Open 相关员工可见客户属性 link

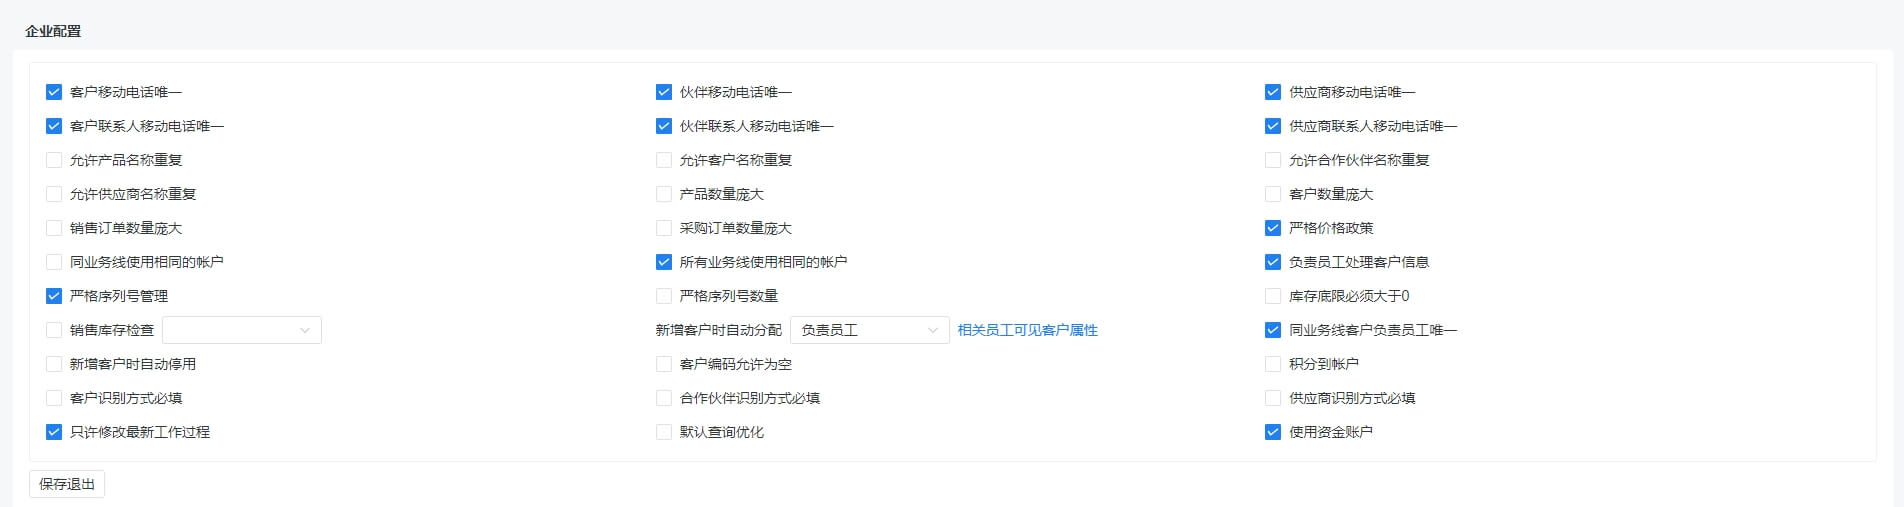coord(1028,330)
